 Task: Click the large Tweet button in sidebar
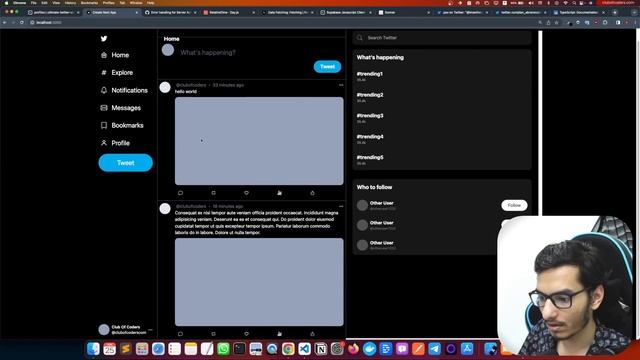pyautogui.click(x=126, y=162)
